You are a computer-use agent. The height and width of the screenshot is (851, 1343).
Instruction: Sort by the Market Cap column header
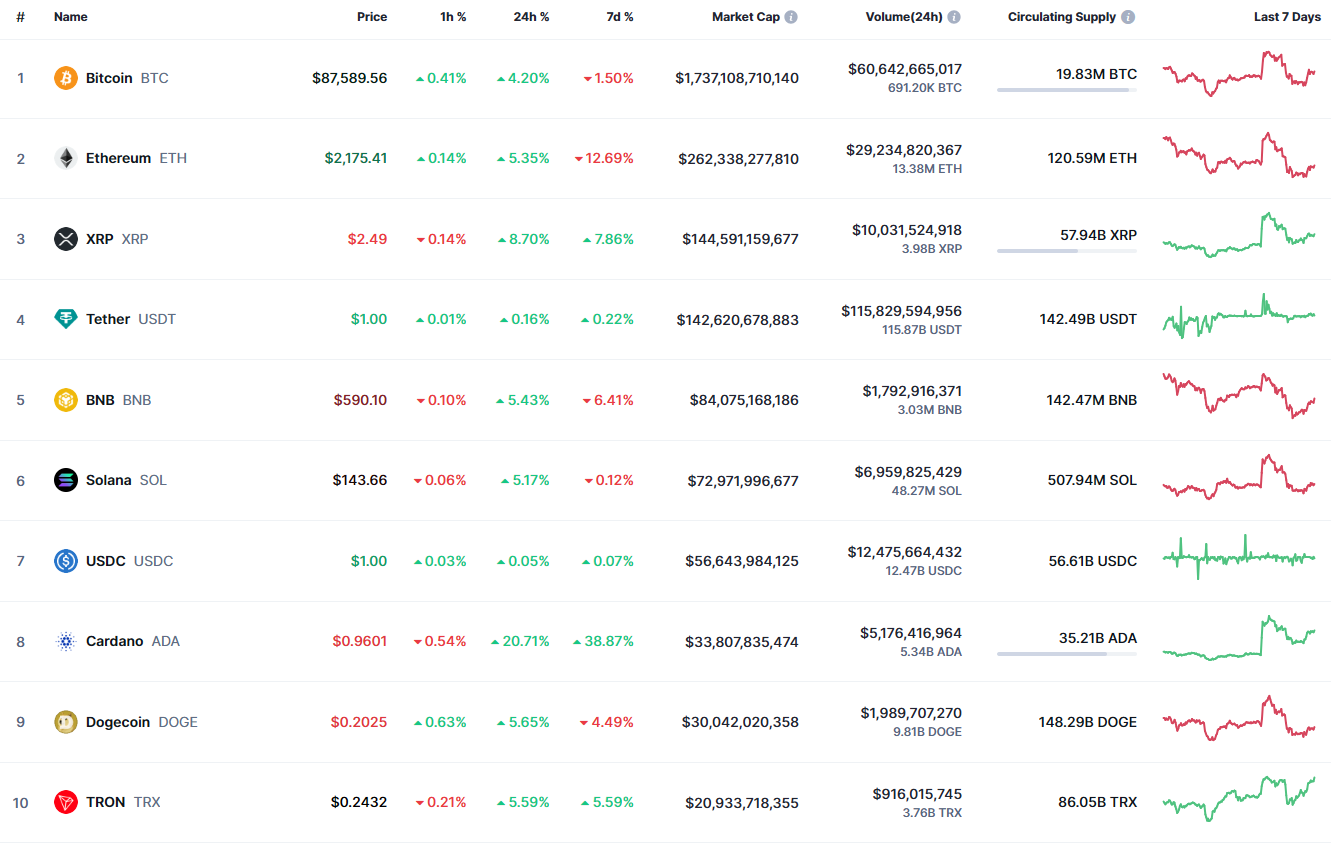coord(746,17)
